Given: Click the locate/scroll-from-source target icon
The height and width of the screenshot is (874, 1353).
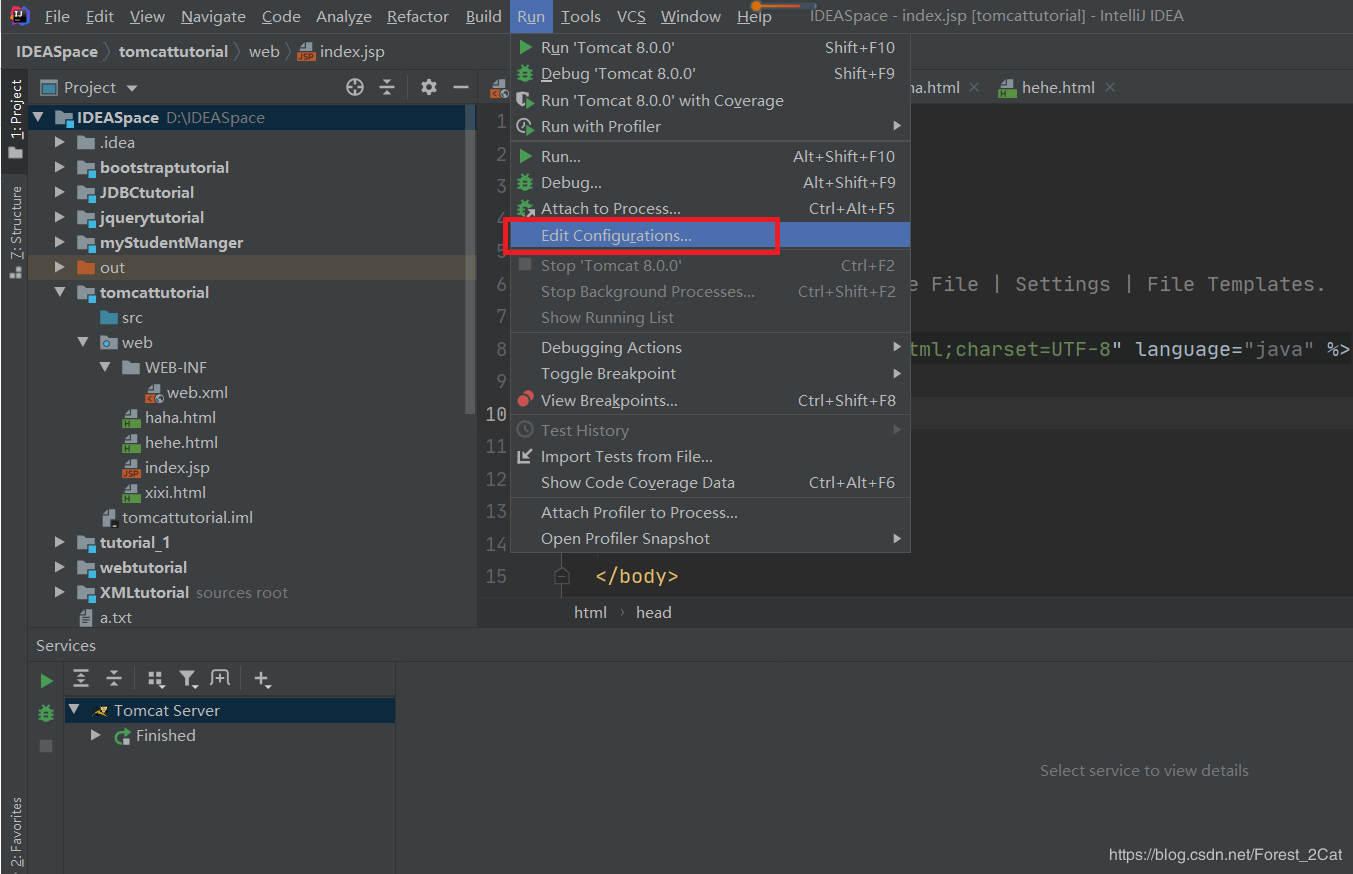Looking at the screenshot, I should (x=355, y=88).
